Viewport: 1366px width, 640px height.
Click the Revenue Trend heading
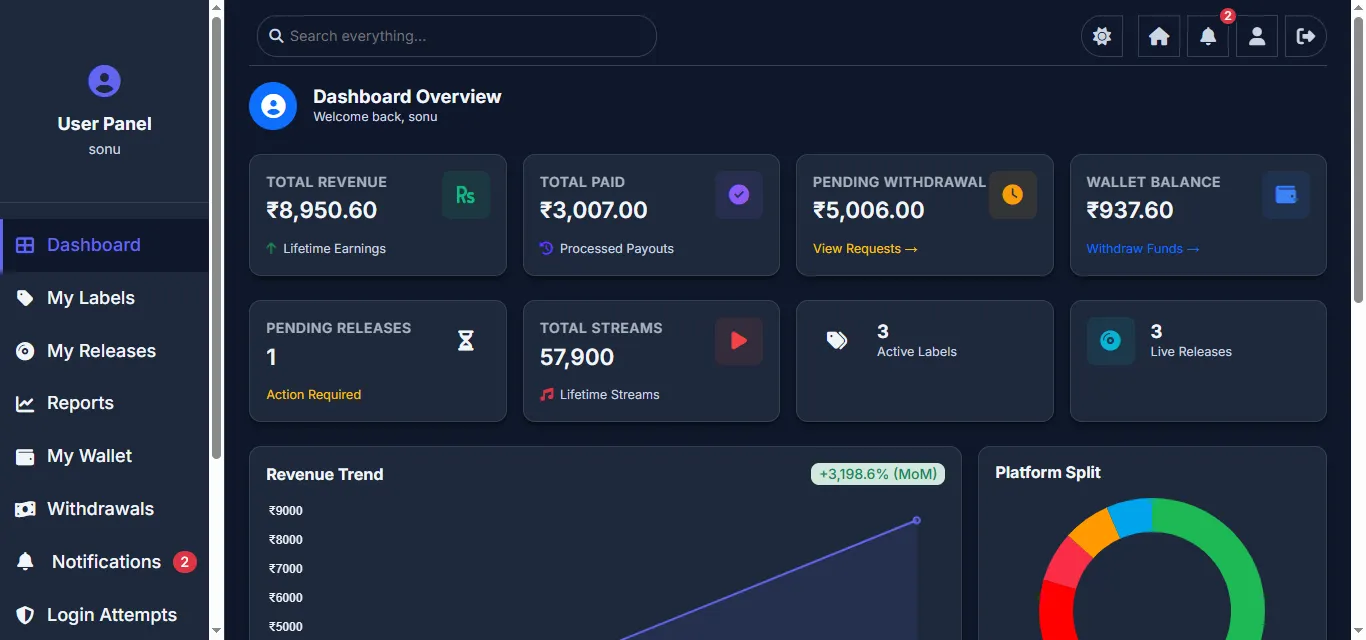coord(325,474)
